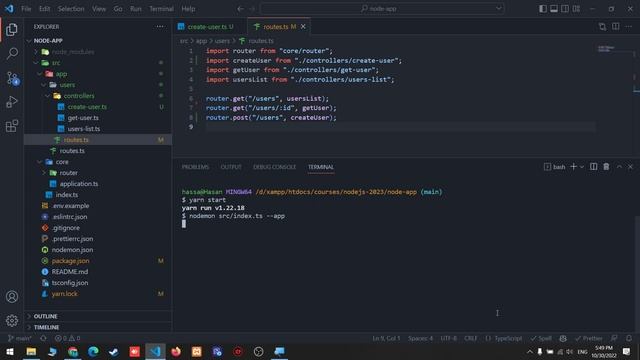Open the Terminal menu in menu bar
The height and width of the screenshot is (360, 640).
(161, 9)
